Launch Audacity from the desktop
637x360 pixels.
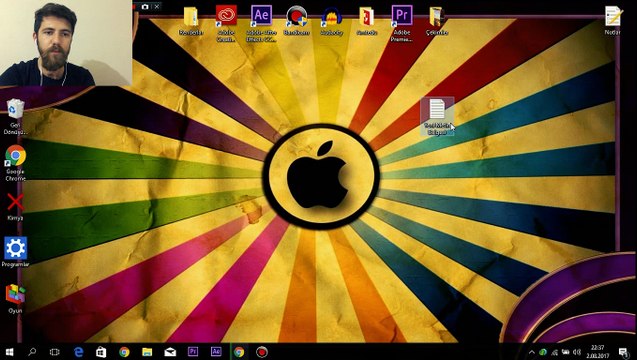point(332,20)
